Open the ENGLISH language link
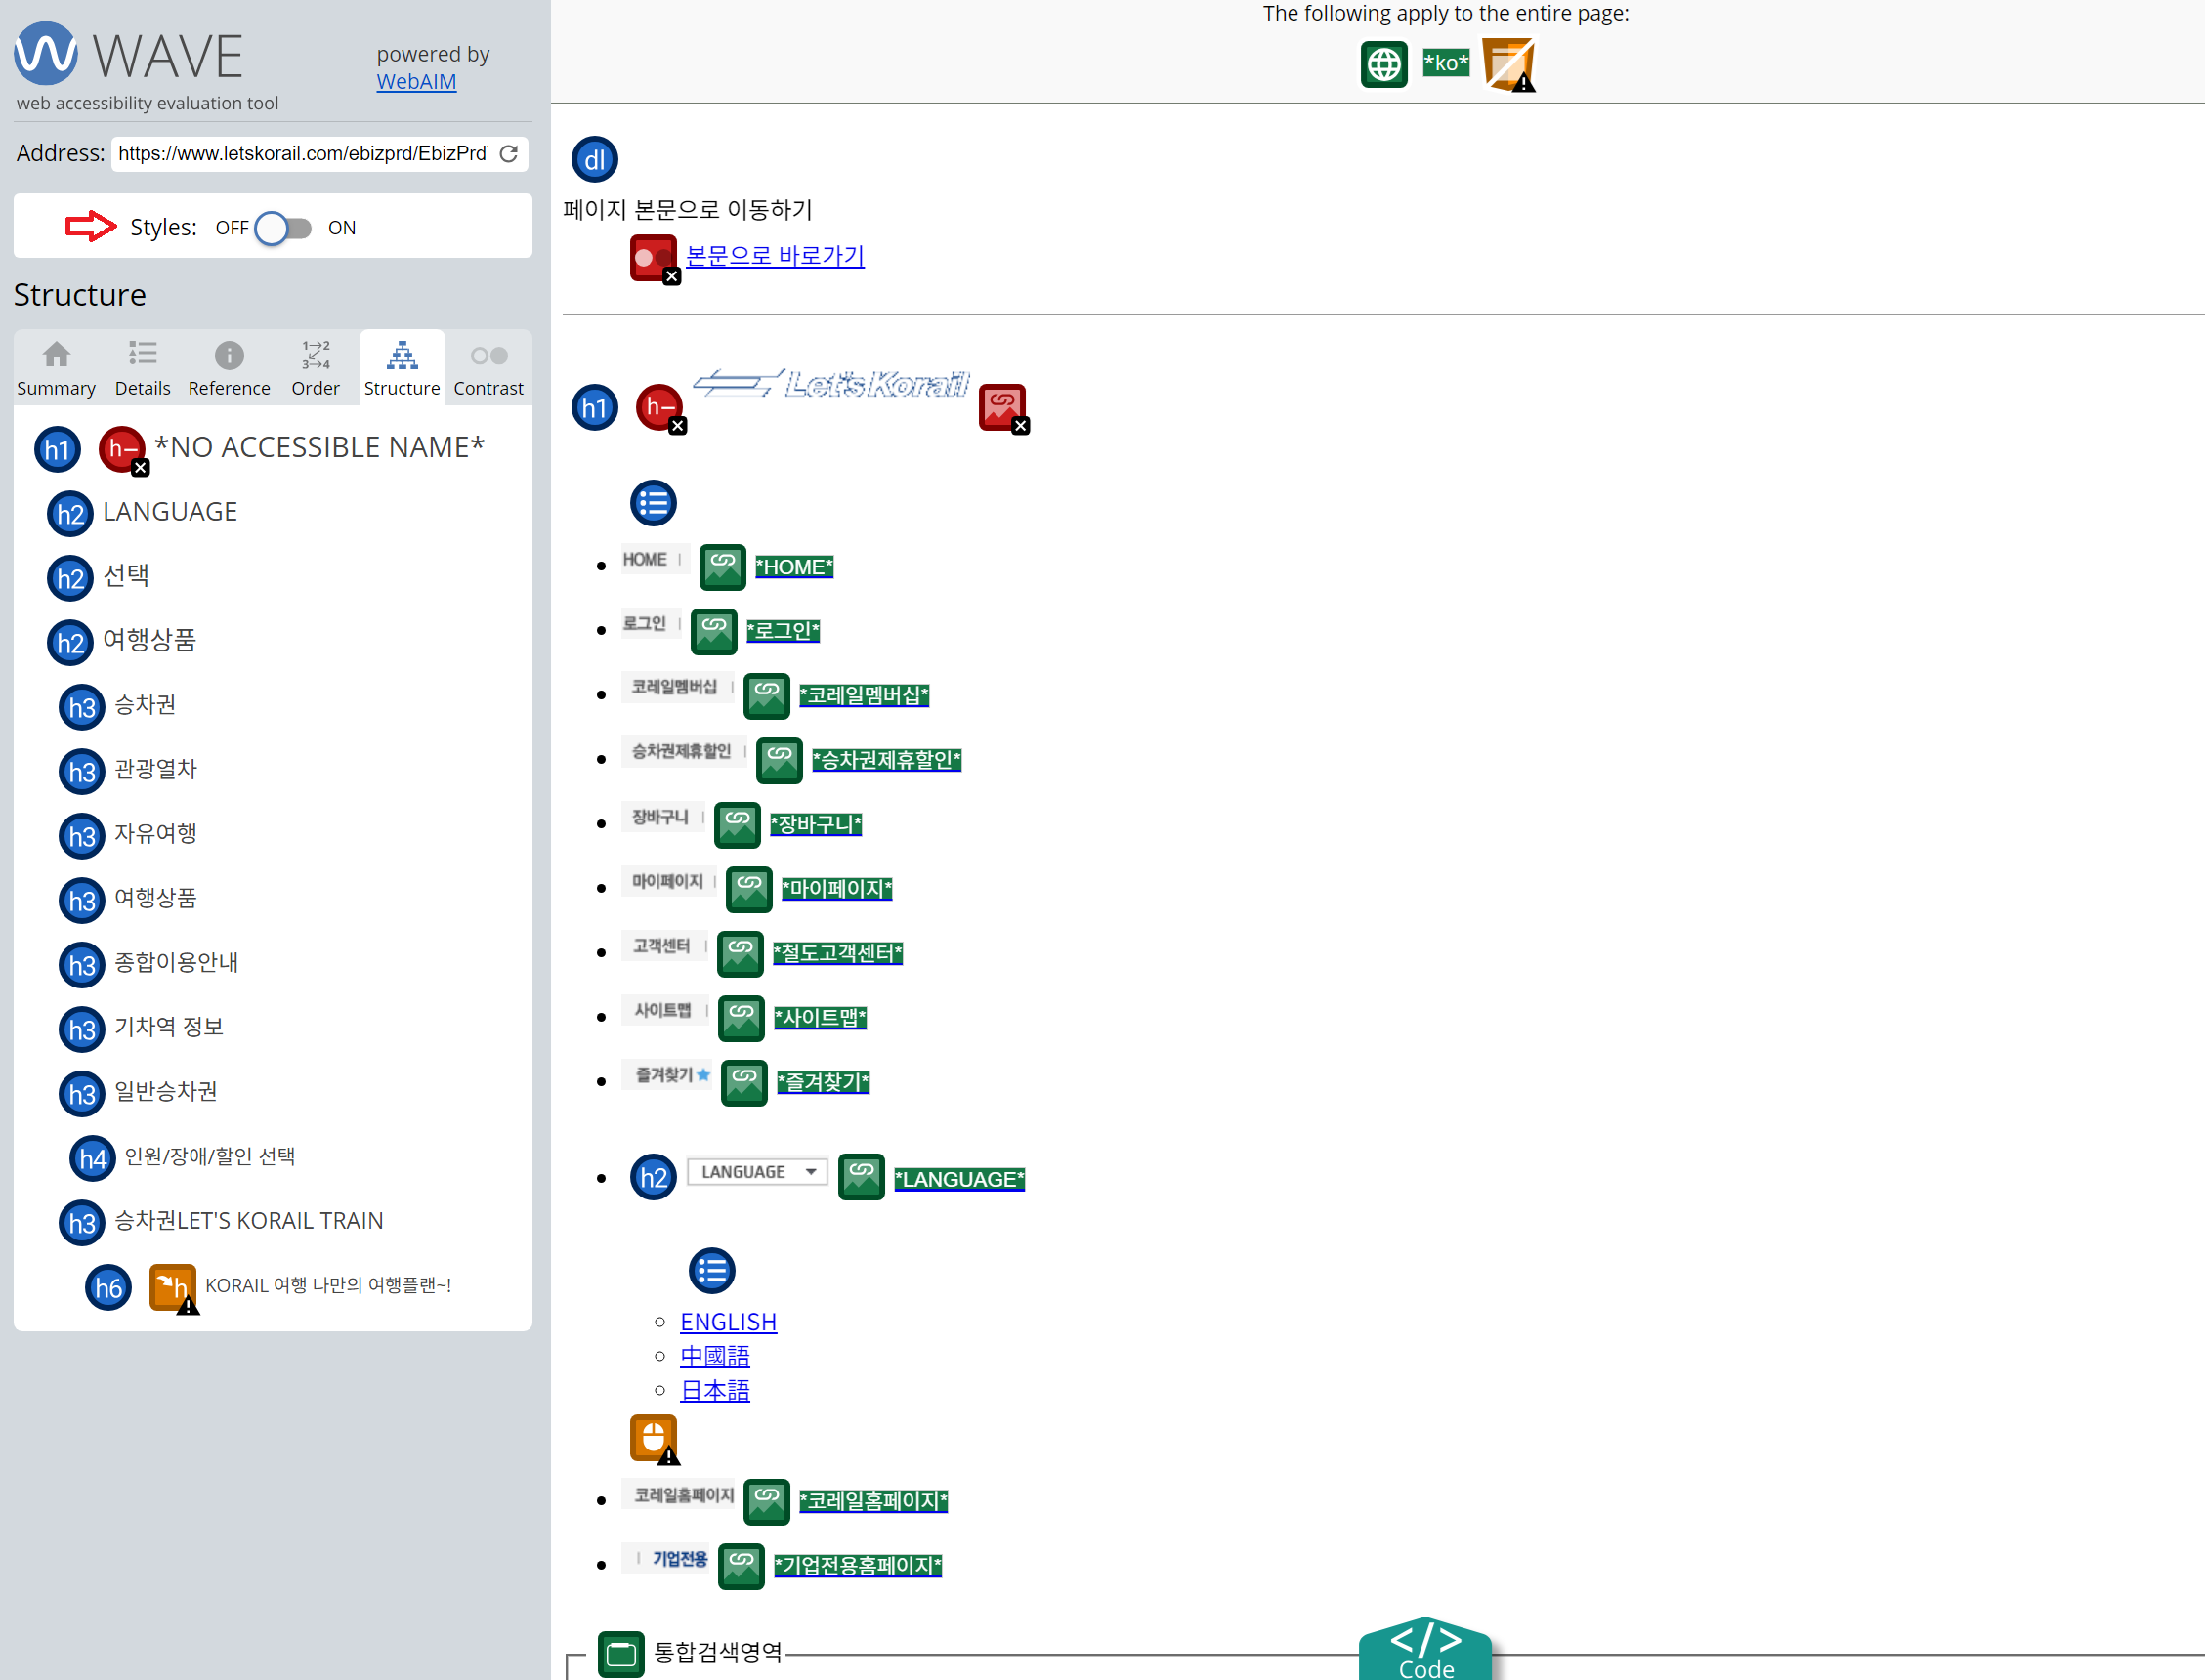 (728, 1322)
